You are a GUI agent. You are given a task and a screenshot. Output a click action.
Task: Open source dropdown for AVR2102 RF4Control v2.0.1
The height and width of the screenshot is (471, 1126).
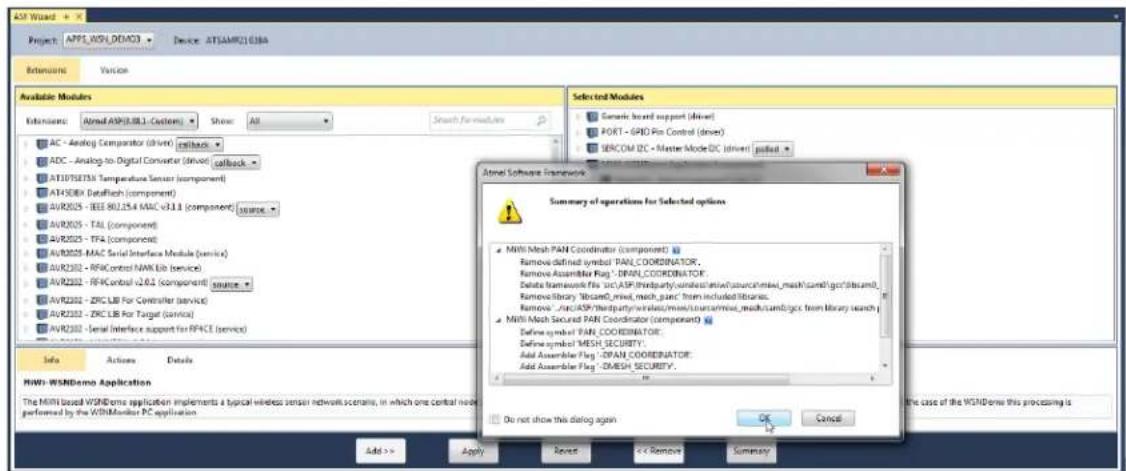point(231,285)
